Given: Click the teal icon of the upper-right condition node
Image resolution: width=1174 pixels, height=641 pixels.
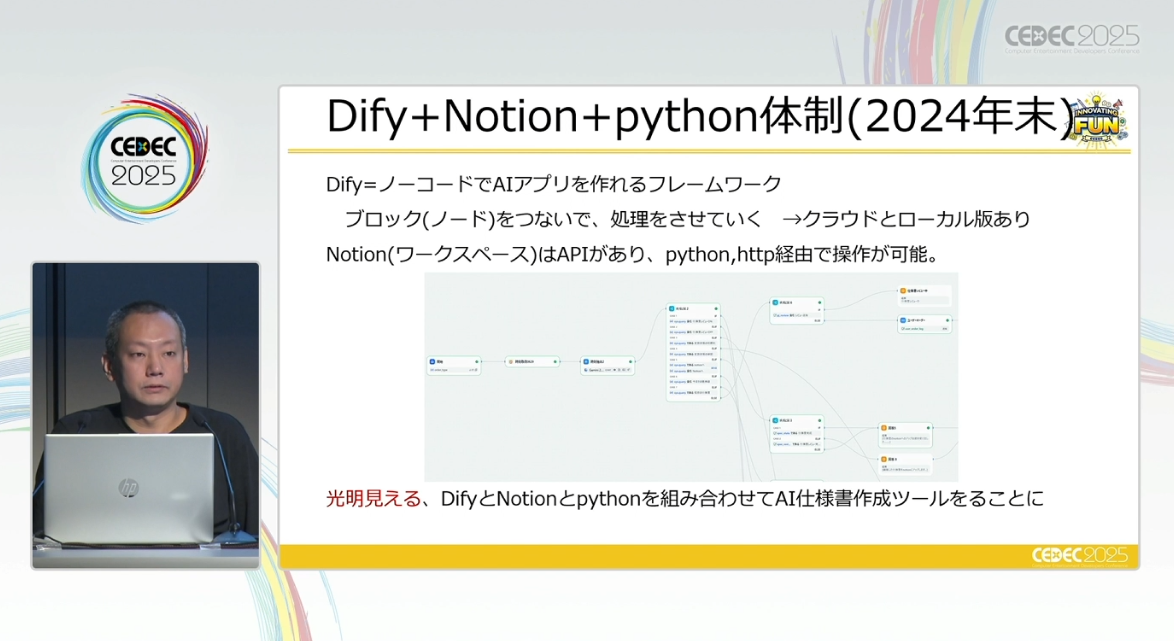Looking at the screenshot, I should [x=775, y=303].
